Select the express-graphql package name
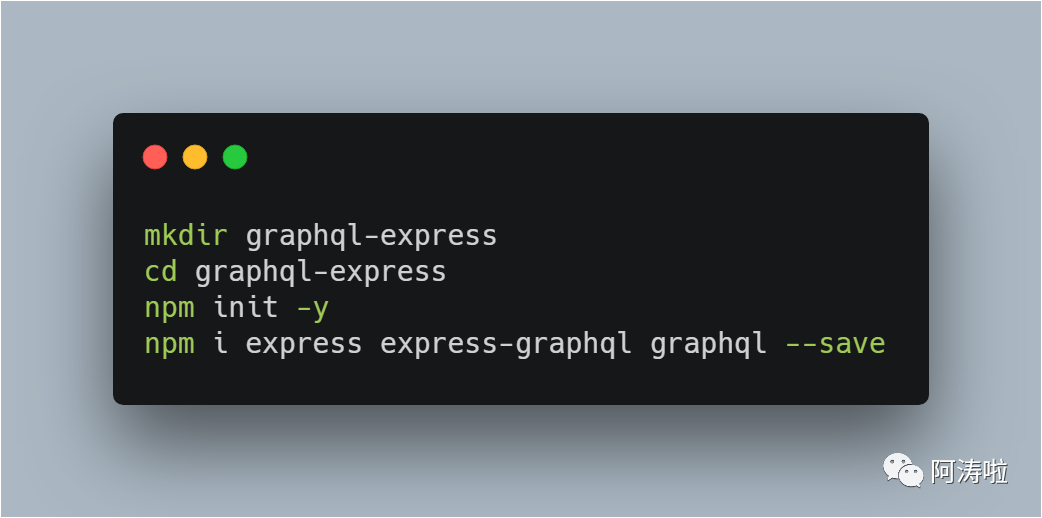The height and width of the screenshot is (518, 1042). coord(505,344)
